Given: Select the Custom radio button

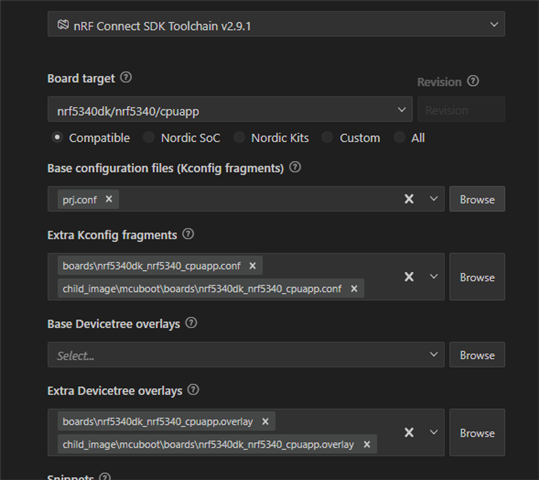Looking at the screenshot, I should click(x=327, y=138).
